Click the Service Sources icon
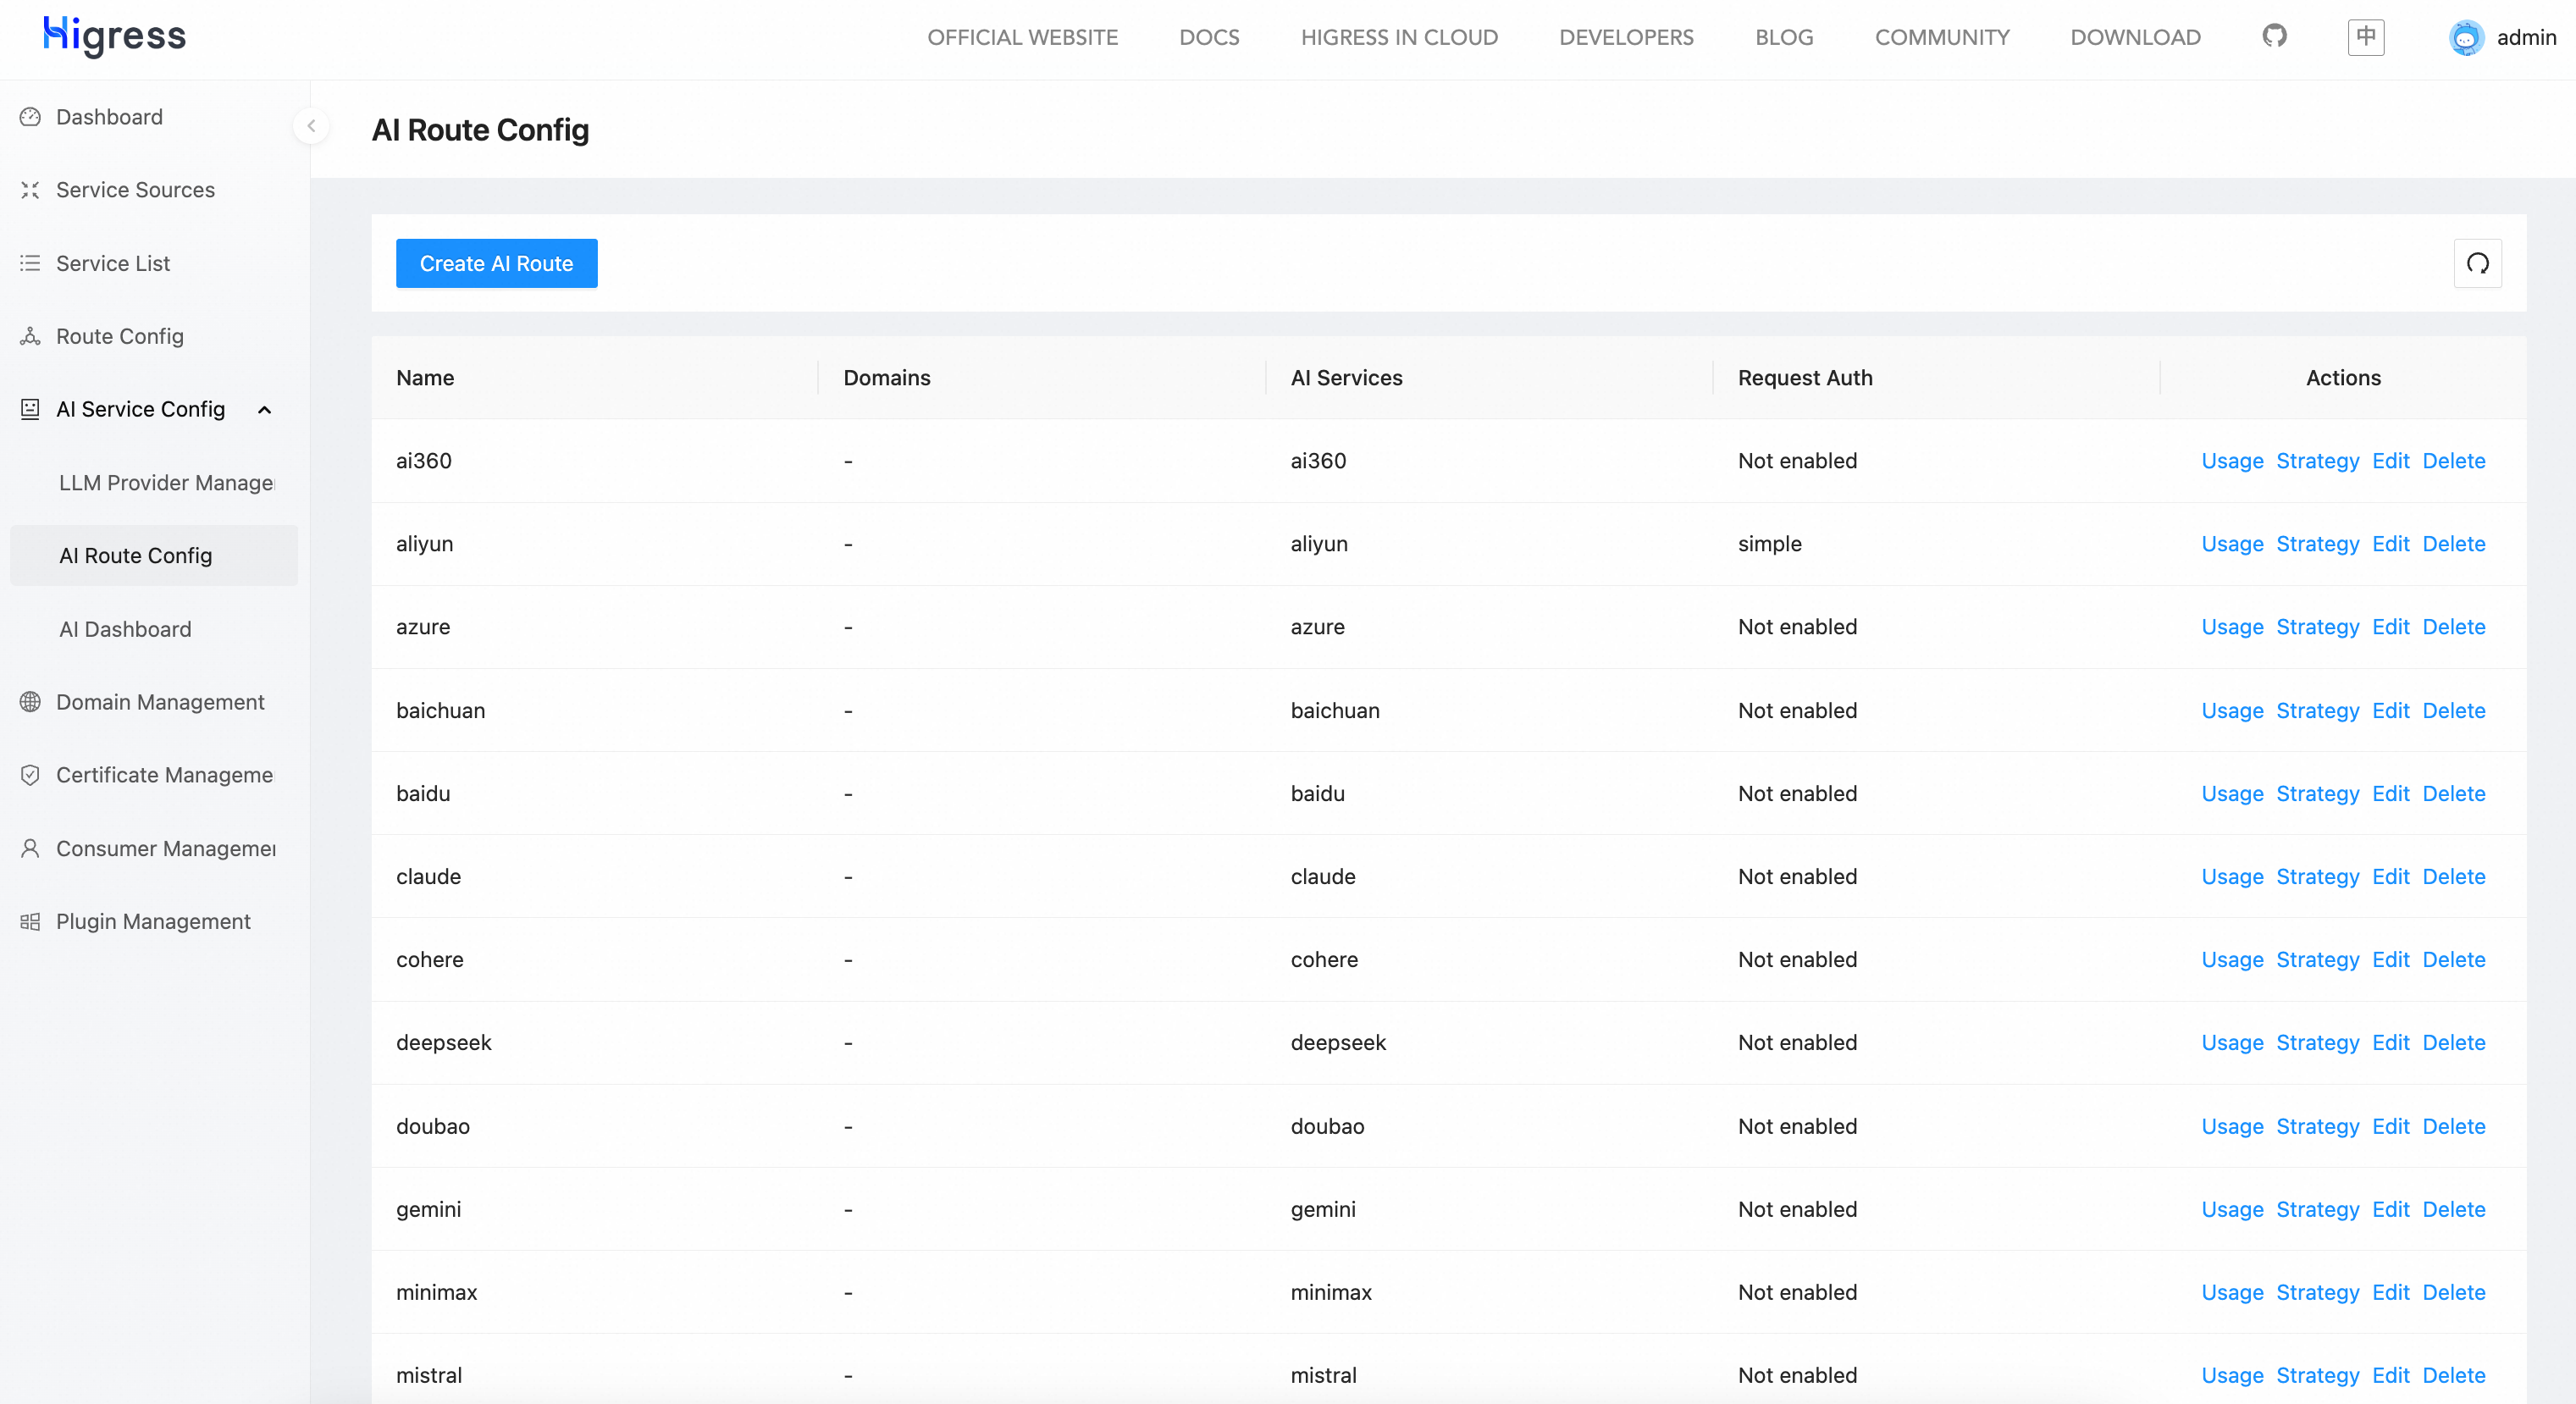This screenshot has width=2576, height=1404. [30, 190]
